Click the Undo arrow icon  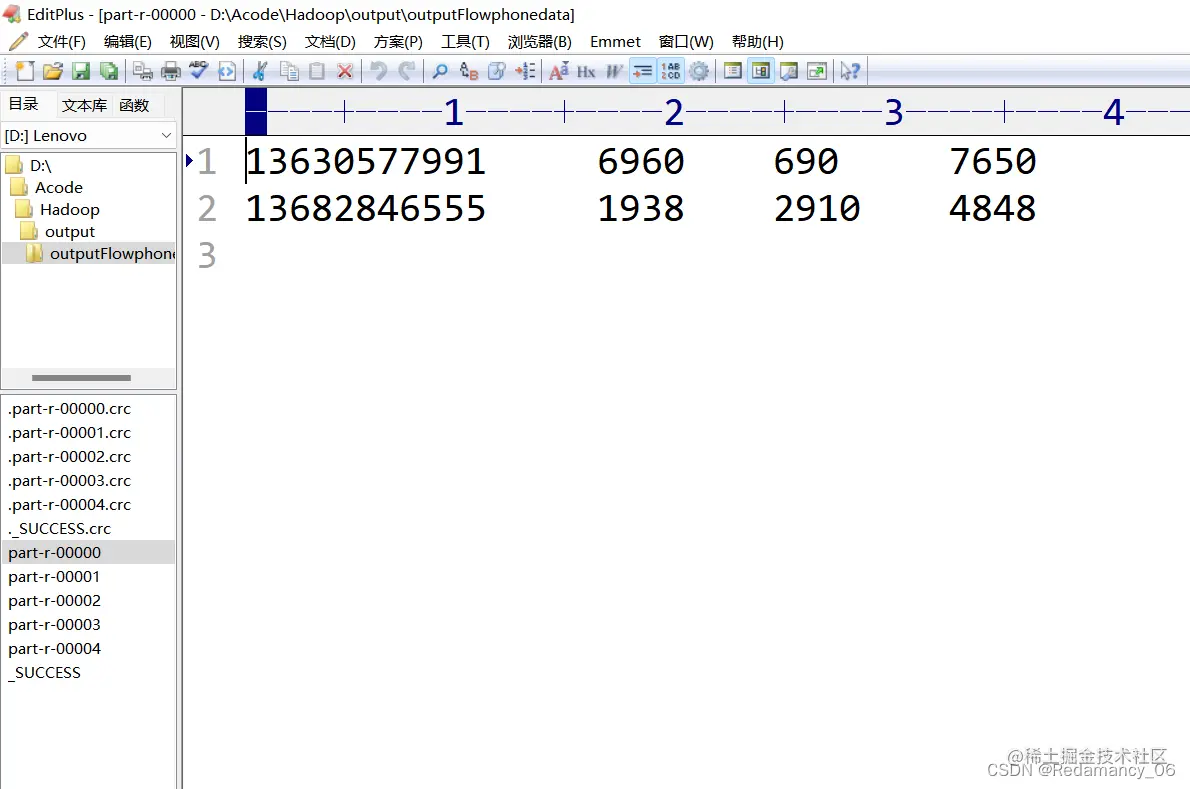(378, 71)
